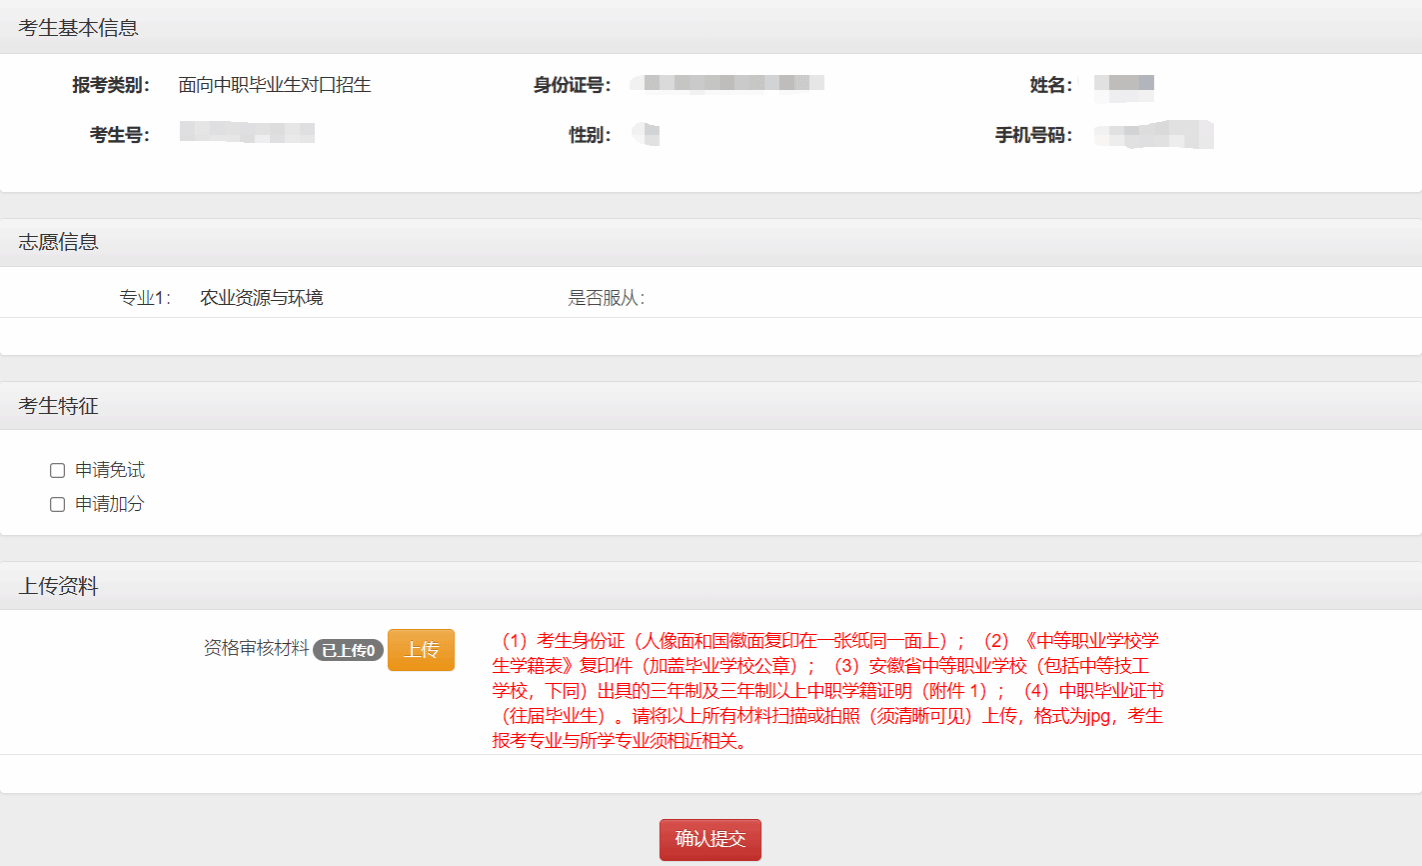The height and width of the screenshot is (866, 1422).
Task: Select the 农业资源与环境 major text
Action: [261, 298]
